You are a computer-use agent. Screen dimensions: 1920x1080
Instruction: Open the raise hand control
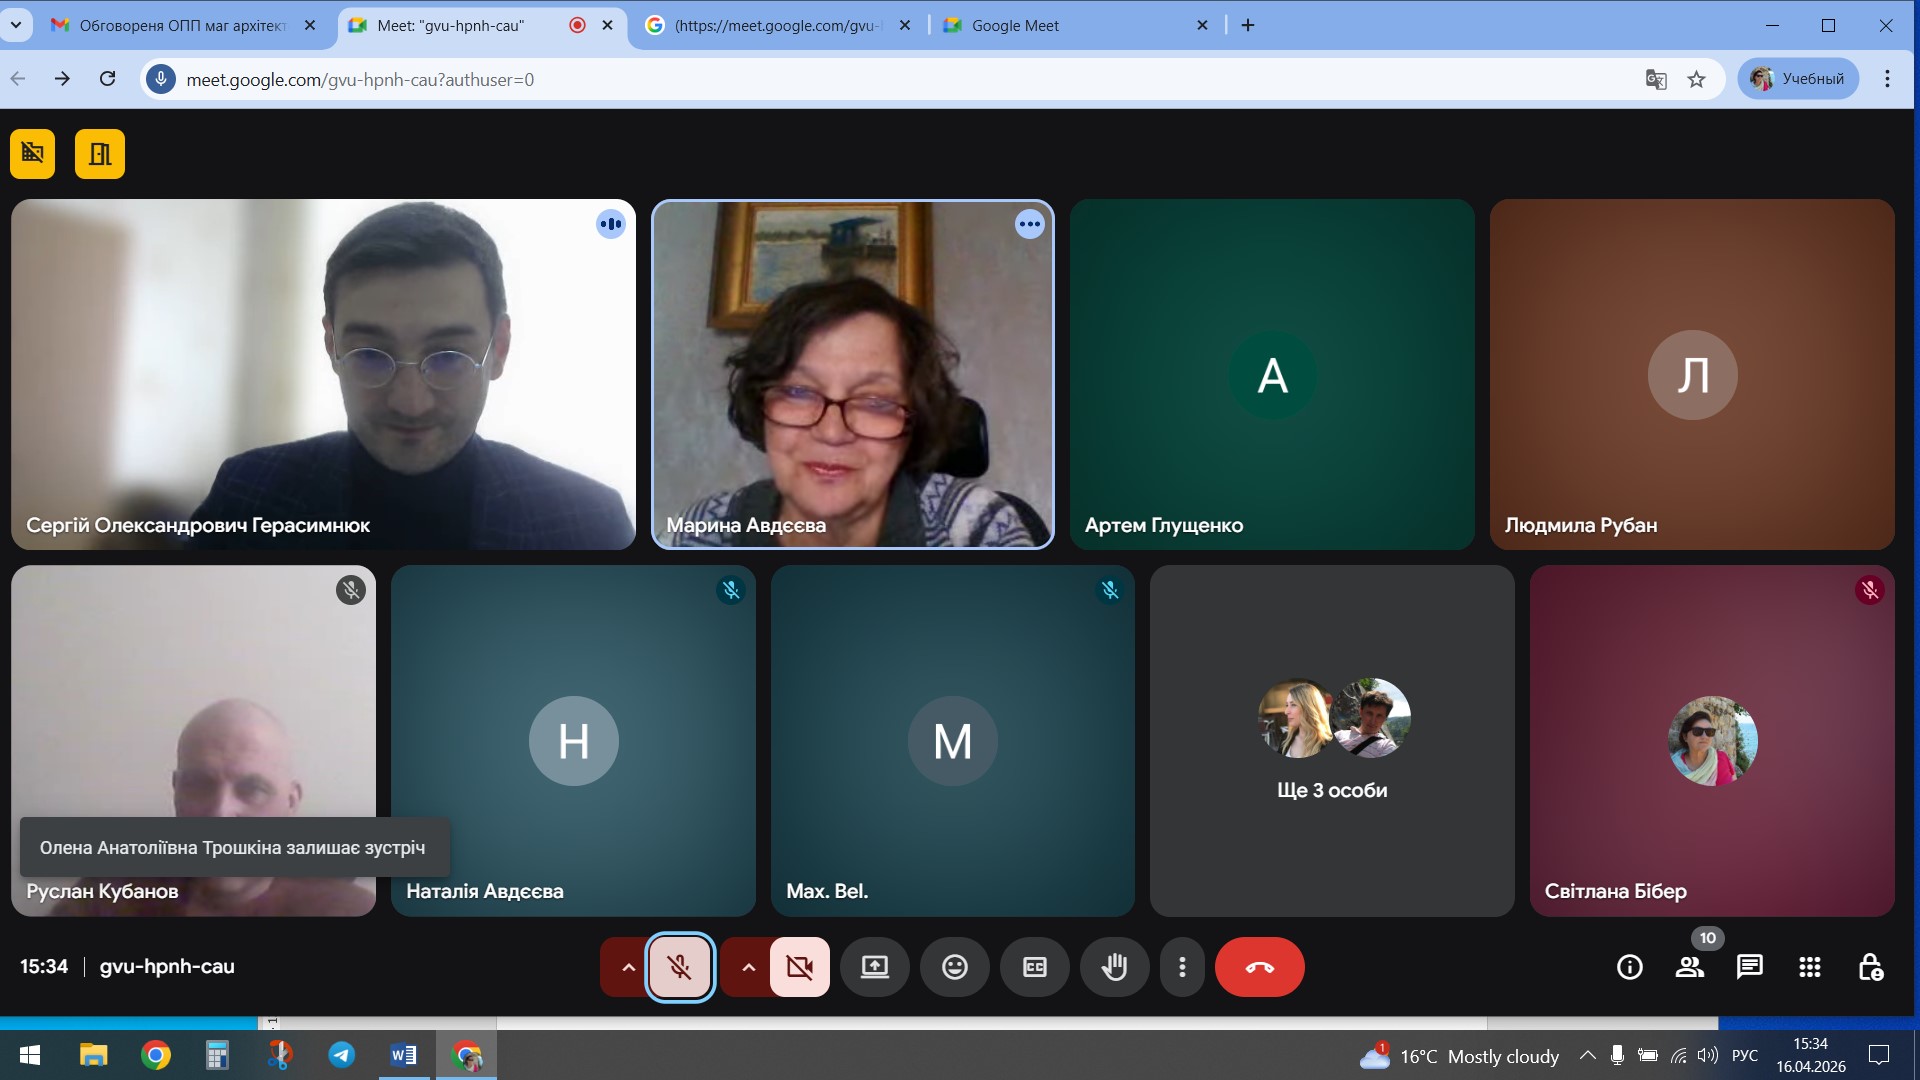coord(1114,967)
